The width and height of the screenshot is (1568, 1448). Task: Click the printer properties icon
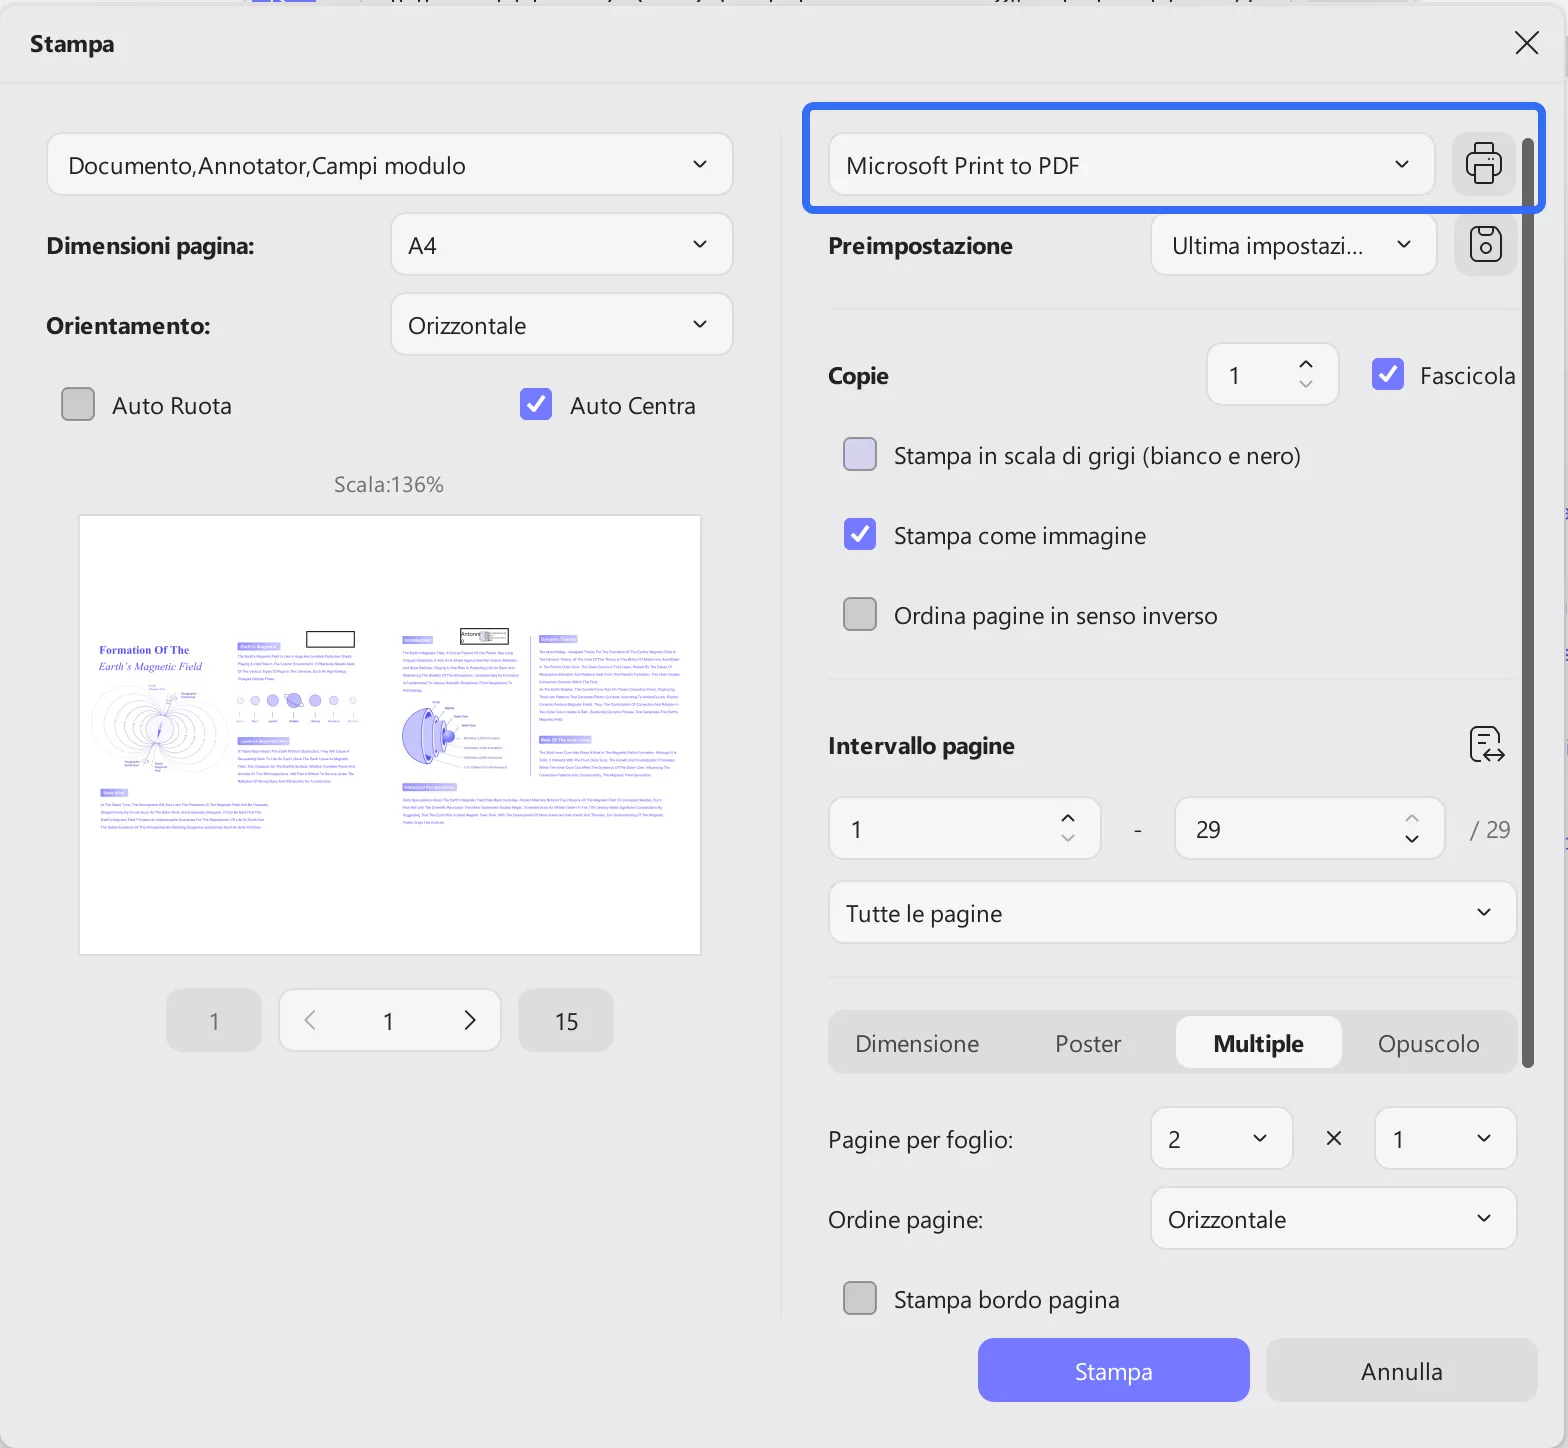point(1483,164)
